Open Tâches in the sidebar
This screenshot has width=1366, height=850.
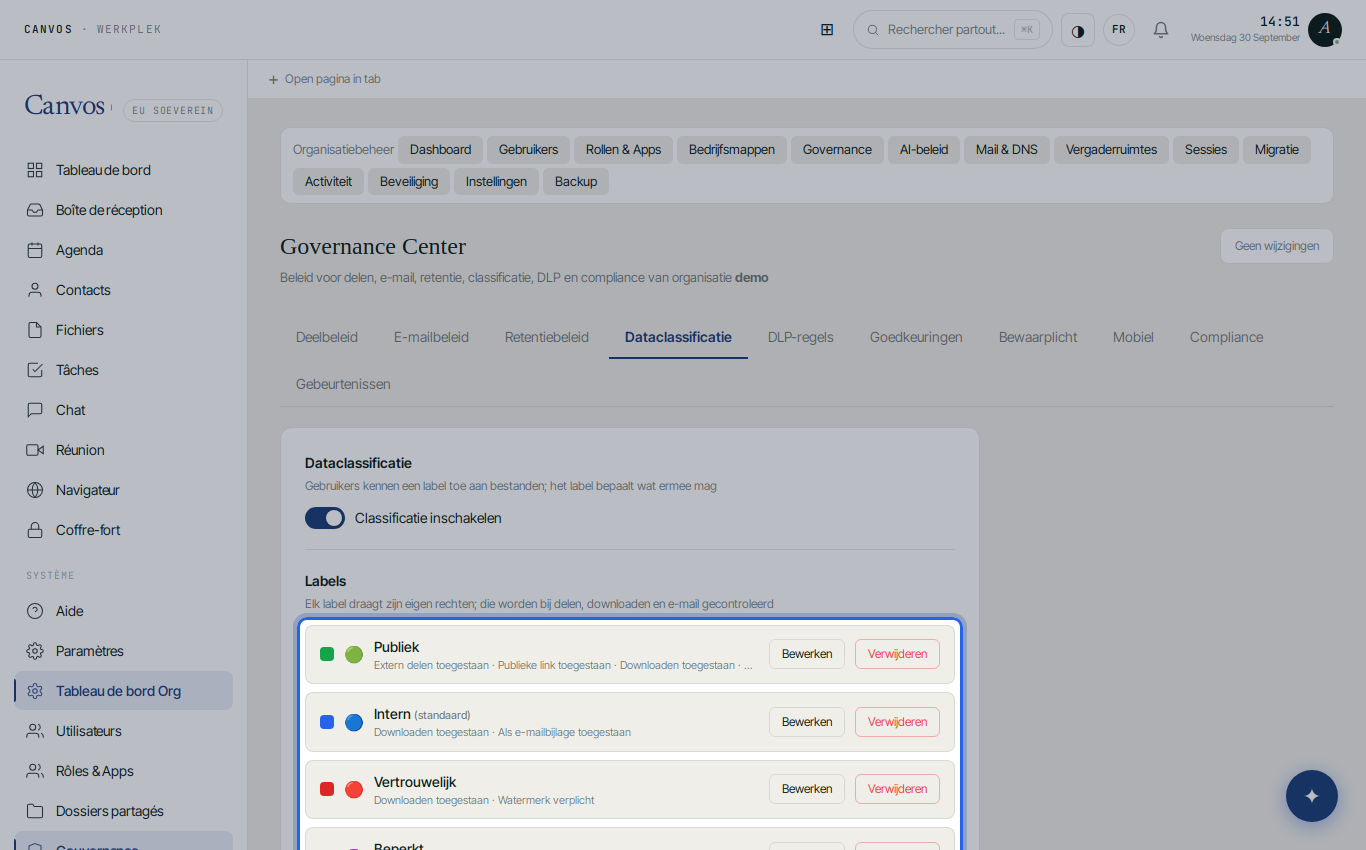point(124,370)
